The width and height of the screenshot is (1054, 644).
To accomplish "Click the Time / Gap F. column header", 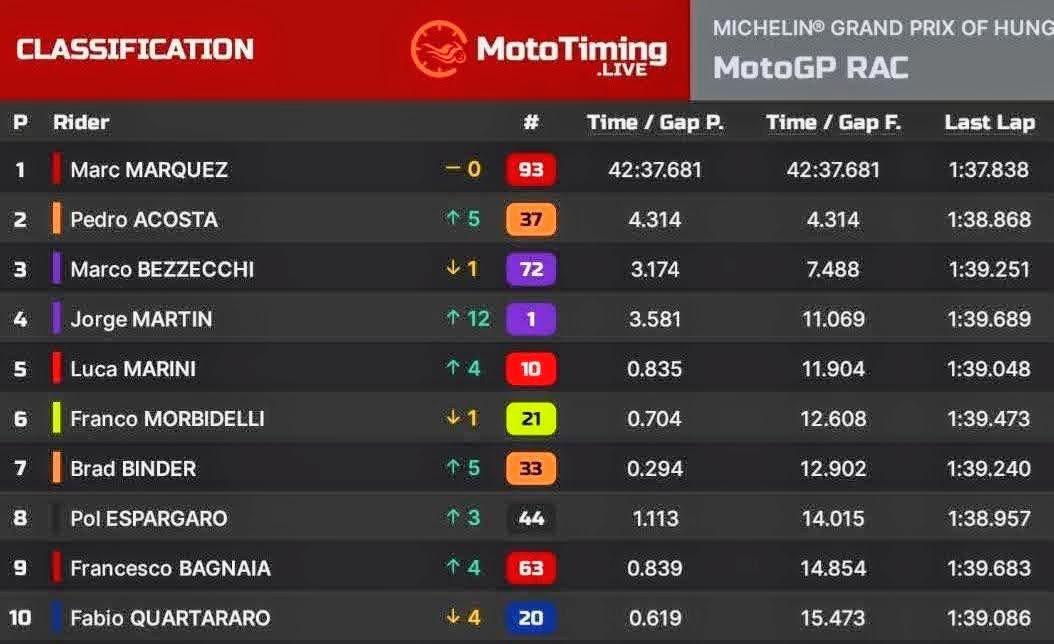I will point(834,122).
